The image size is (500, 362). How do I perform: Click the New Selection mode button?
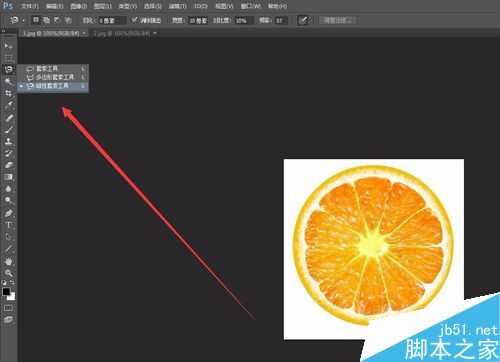[36, 20]
